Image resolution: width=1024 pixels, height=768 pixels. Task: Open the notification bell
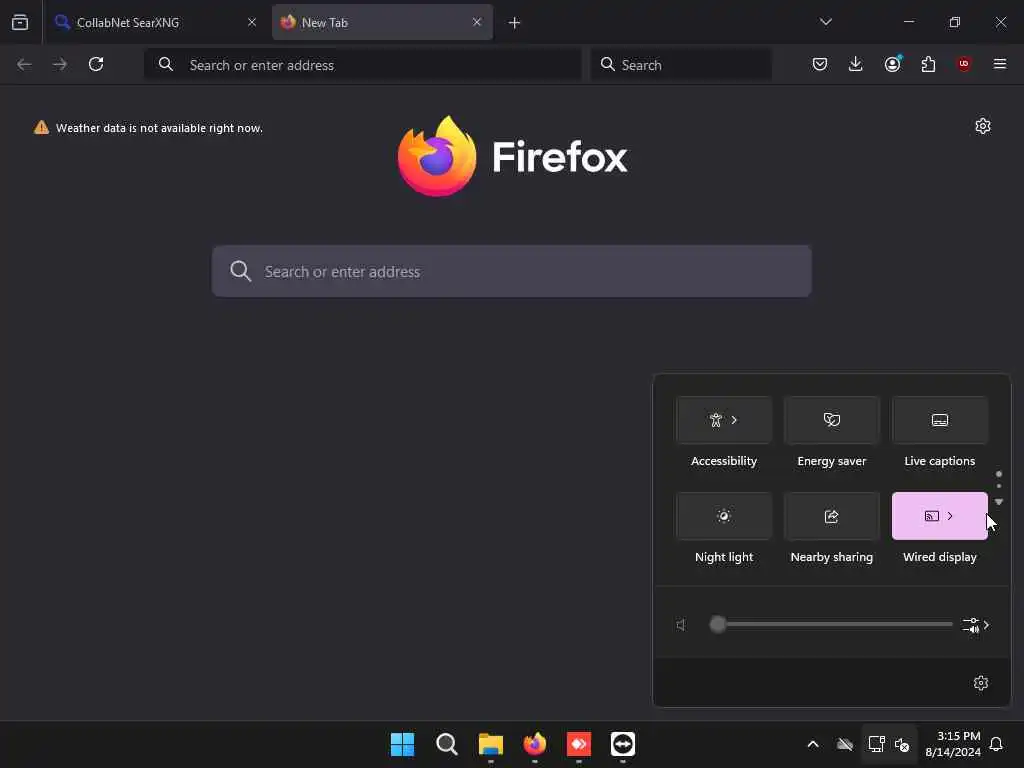[996, 744]
